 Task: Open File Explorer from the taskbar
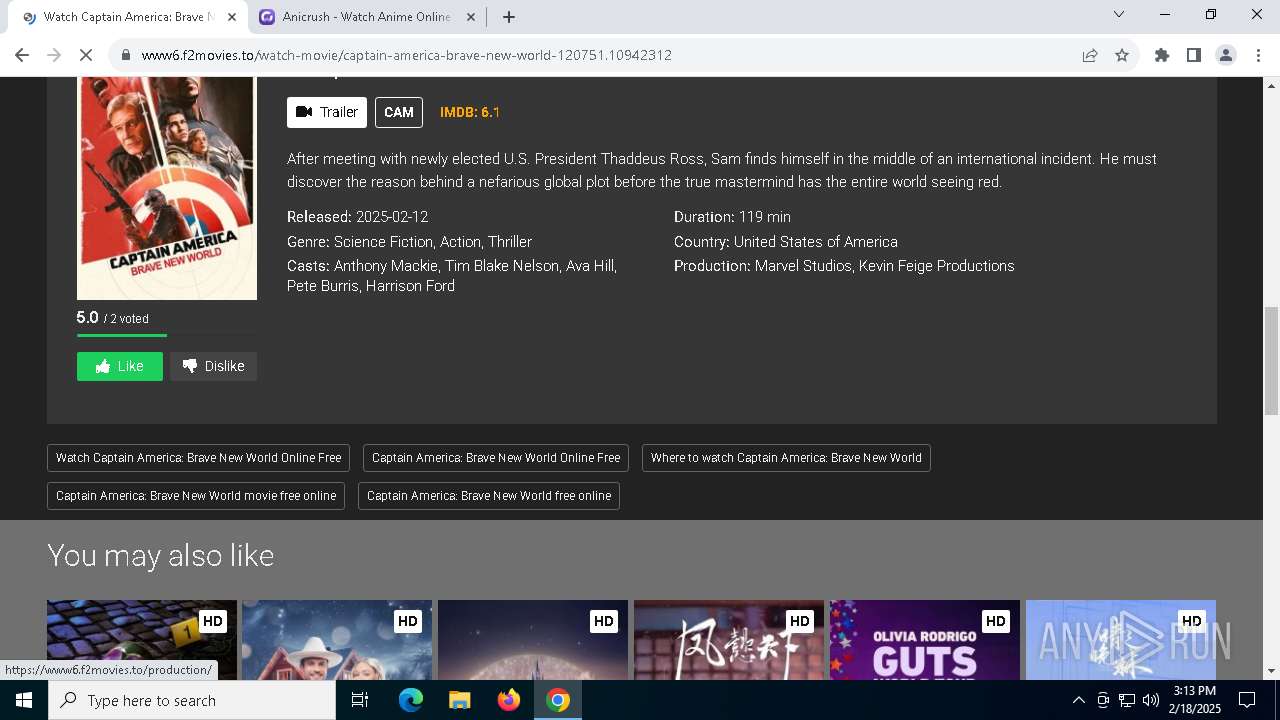coord(459,700)
